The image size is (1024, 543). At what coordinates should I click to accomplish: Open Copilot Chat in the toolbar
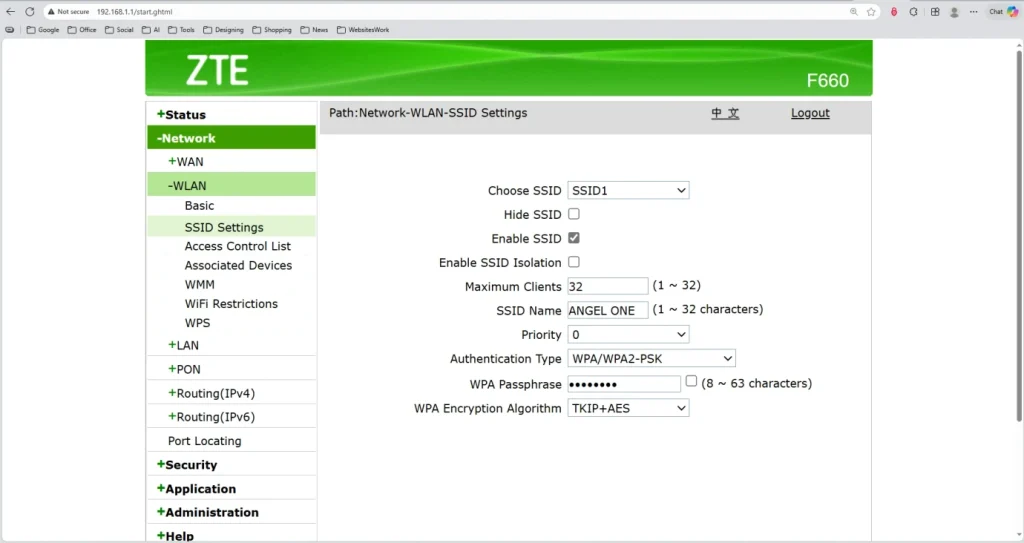click(1001, 11)
